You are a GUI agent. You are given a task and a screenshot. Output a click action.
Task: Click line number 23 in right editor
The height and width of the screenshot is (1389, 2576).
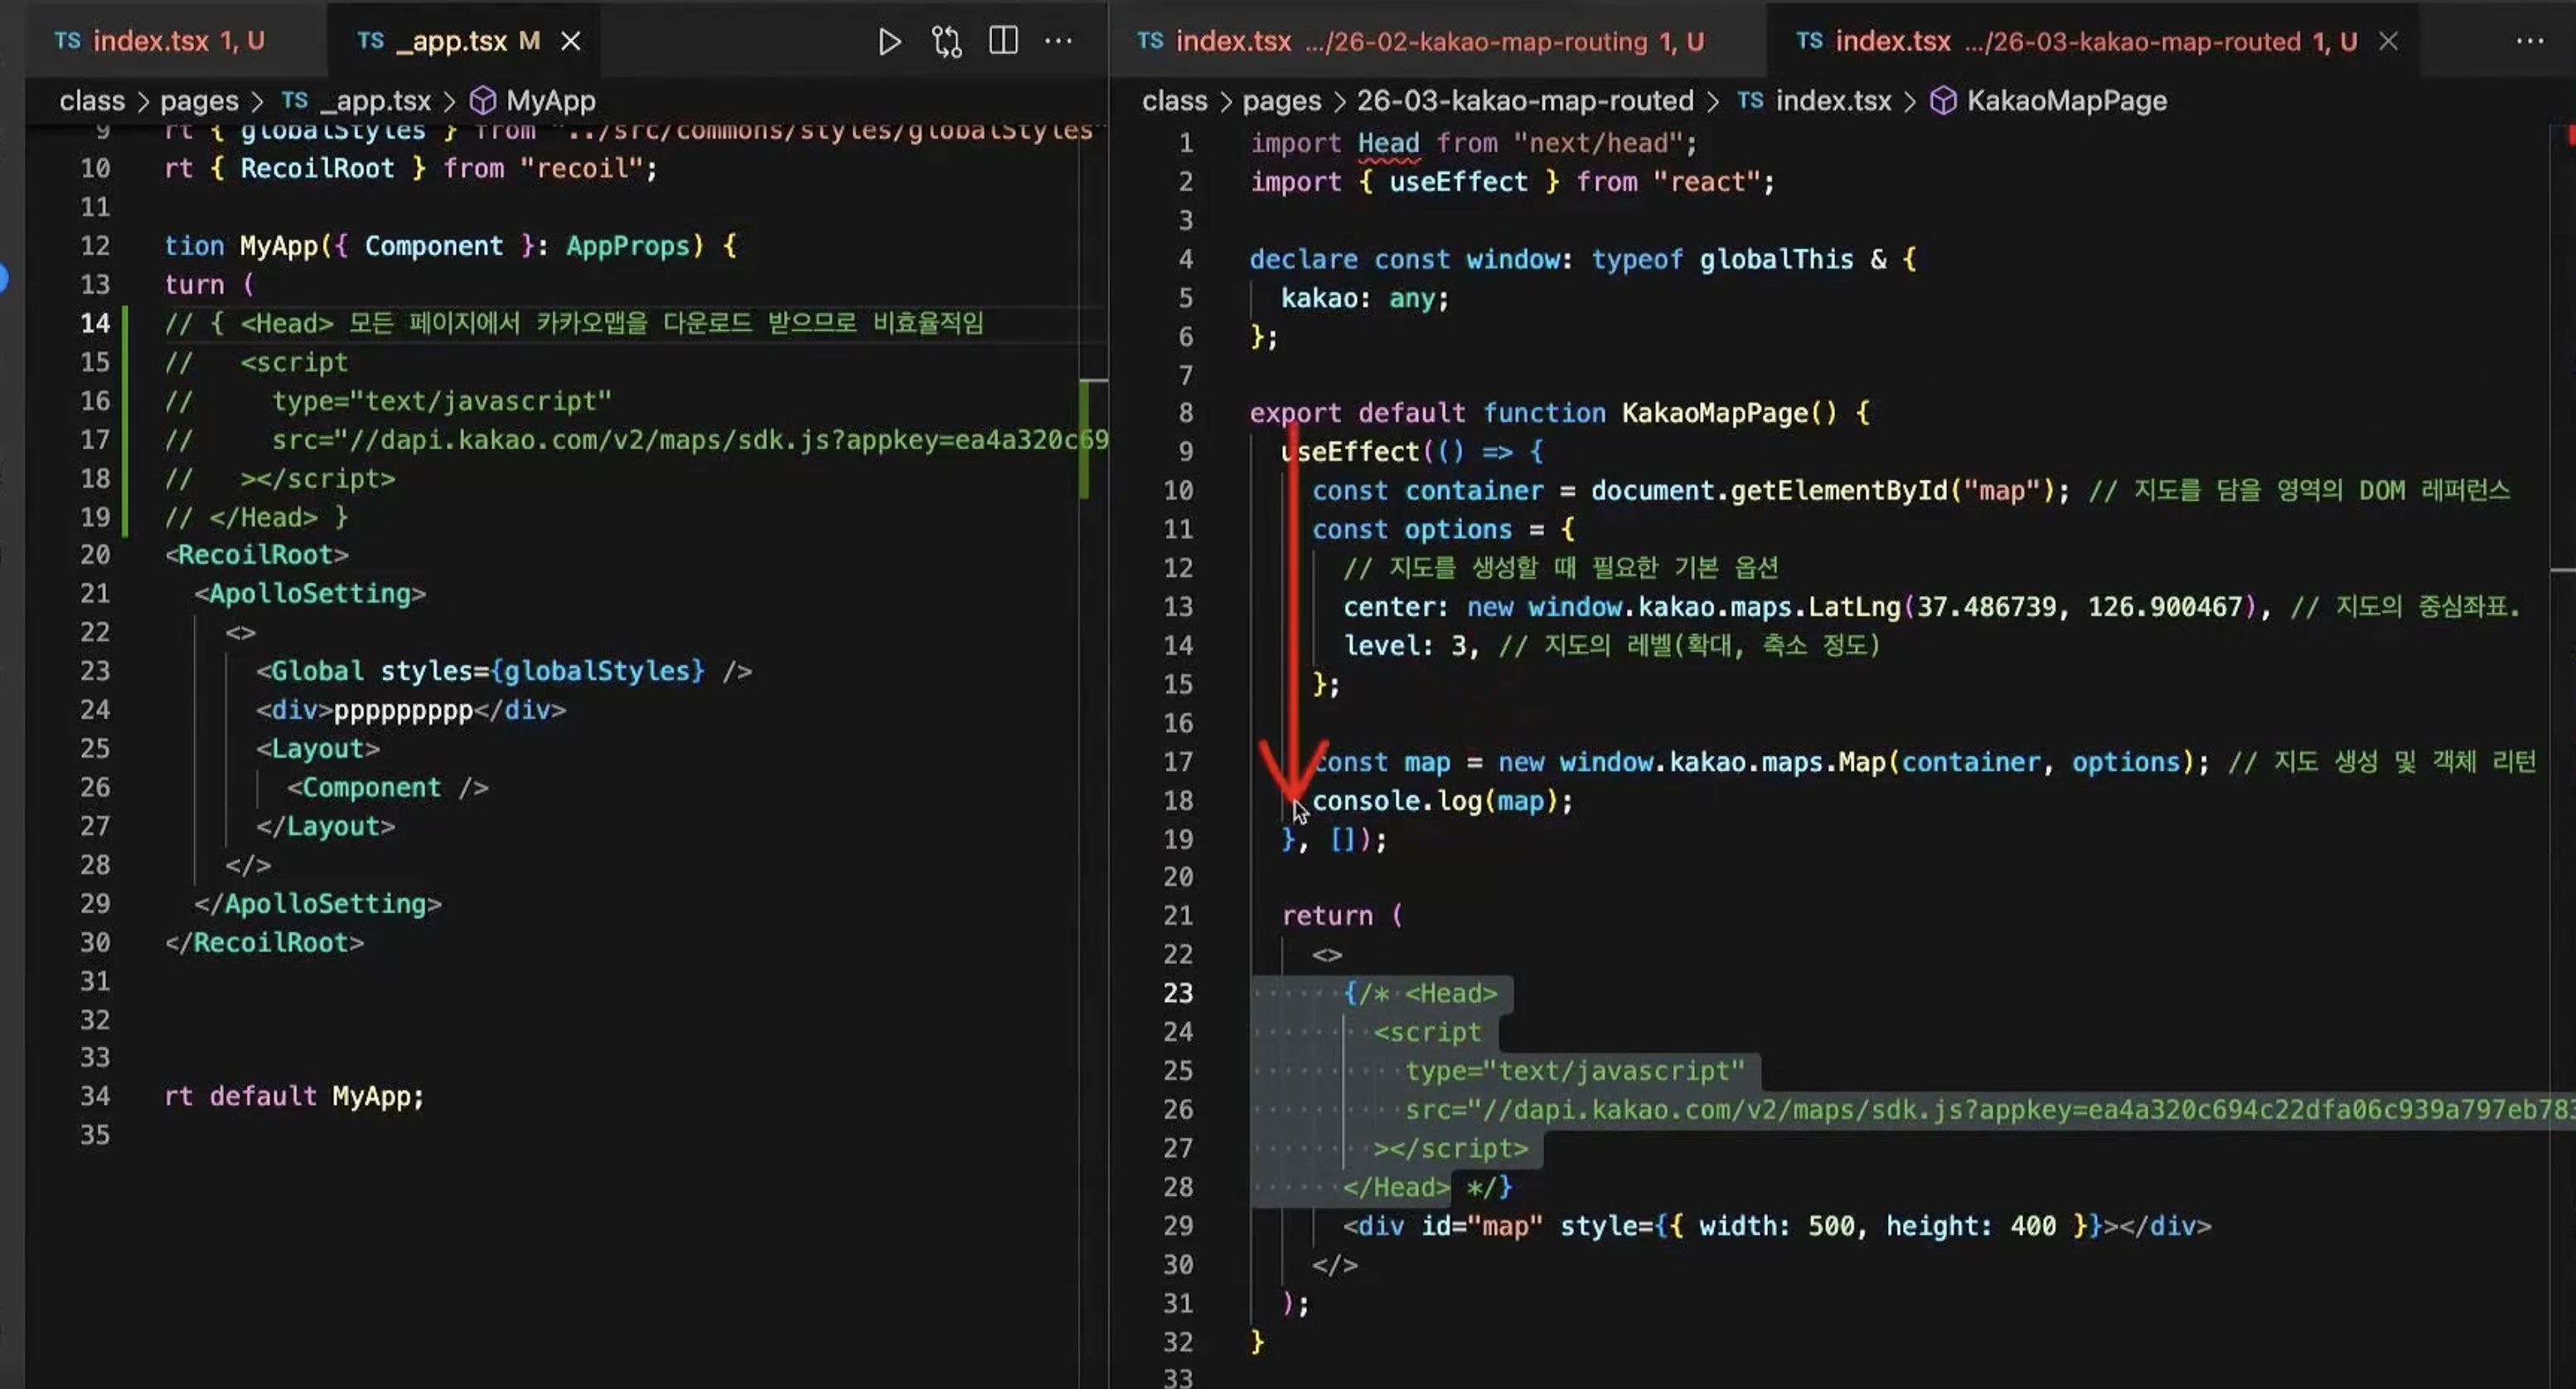click(1178, 993)
